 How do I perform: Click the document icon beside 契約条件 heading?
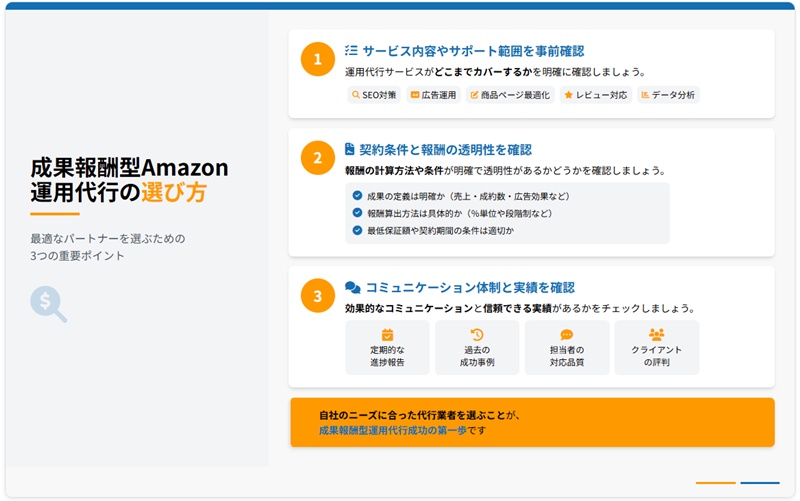[x=349, y=148]
